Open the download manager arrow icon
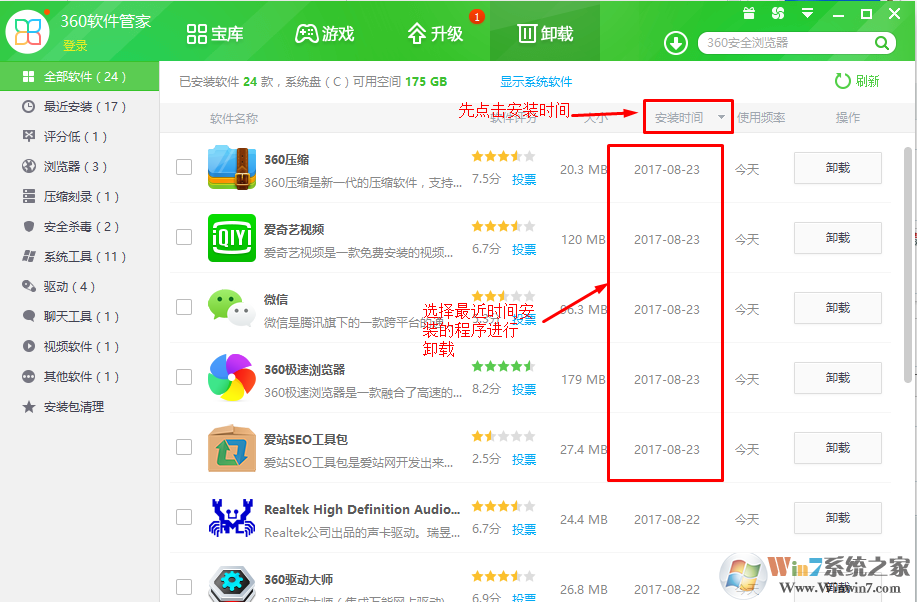Image resolution: width=917 pixels, height=602 pixels. pos(675,43)
